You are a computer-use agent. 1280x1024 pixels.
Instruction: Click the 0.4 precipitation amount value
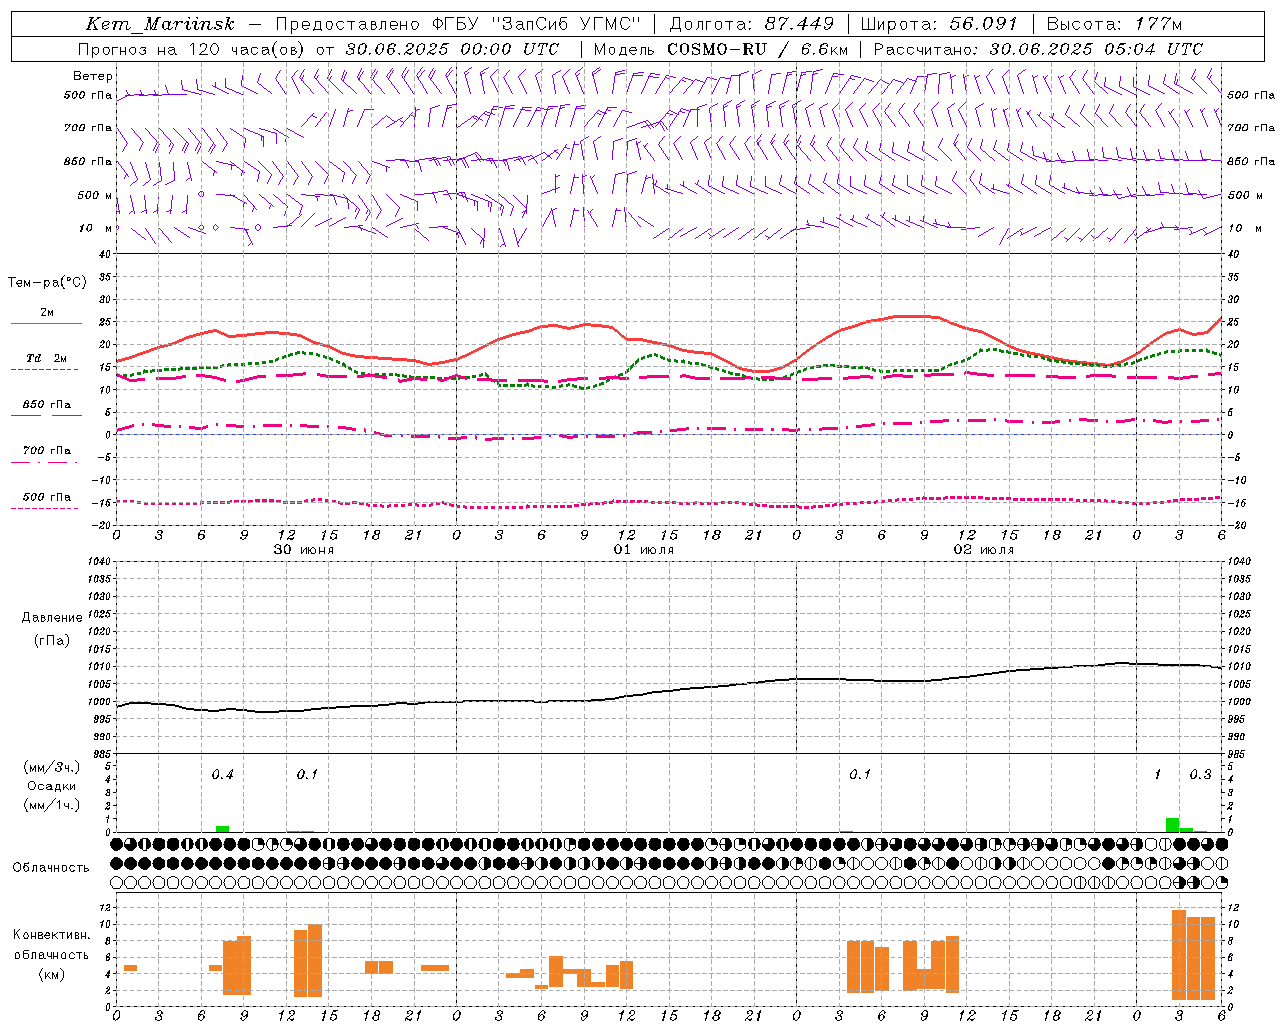(222, 774)
